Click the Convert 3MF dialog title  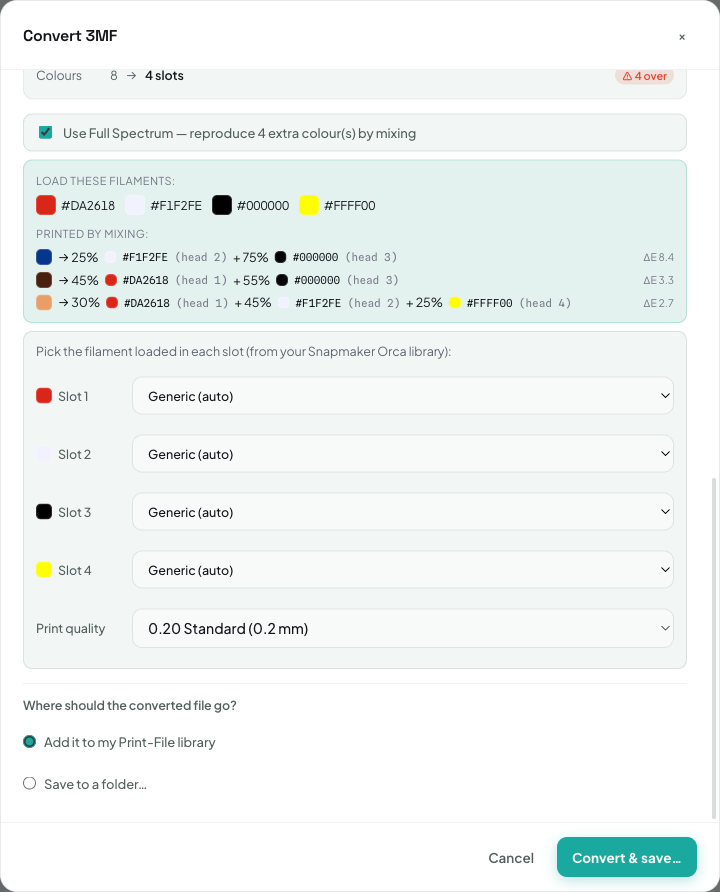[x=70, y=36]
